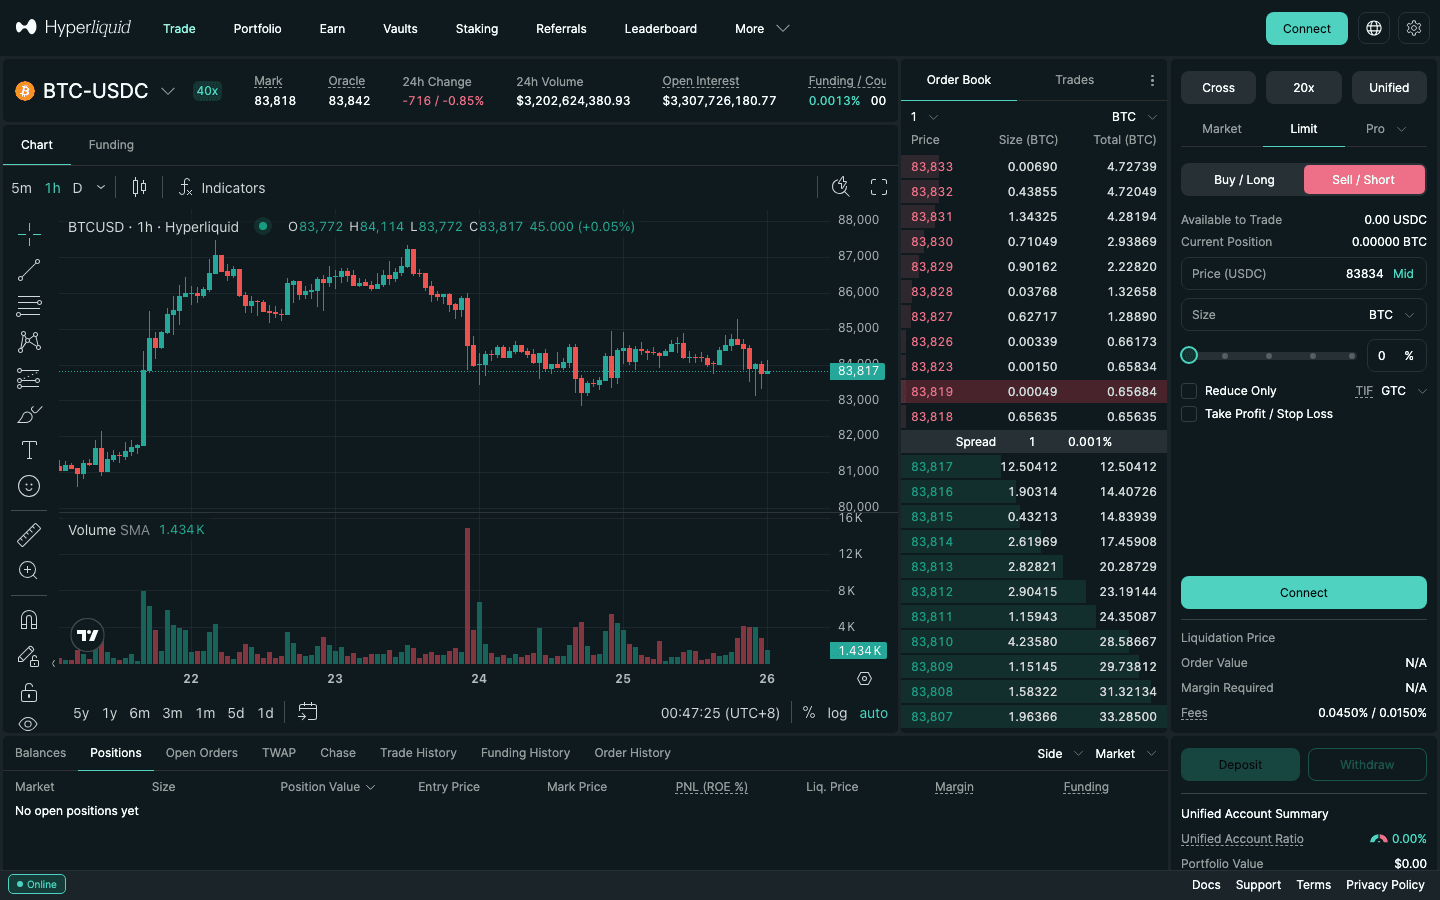Toggle magnet mode on chart
The image size is (1440, 900).
click(x=29, y=620)
